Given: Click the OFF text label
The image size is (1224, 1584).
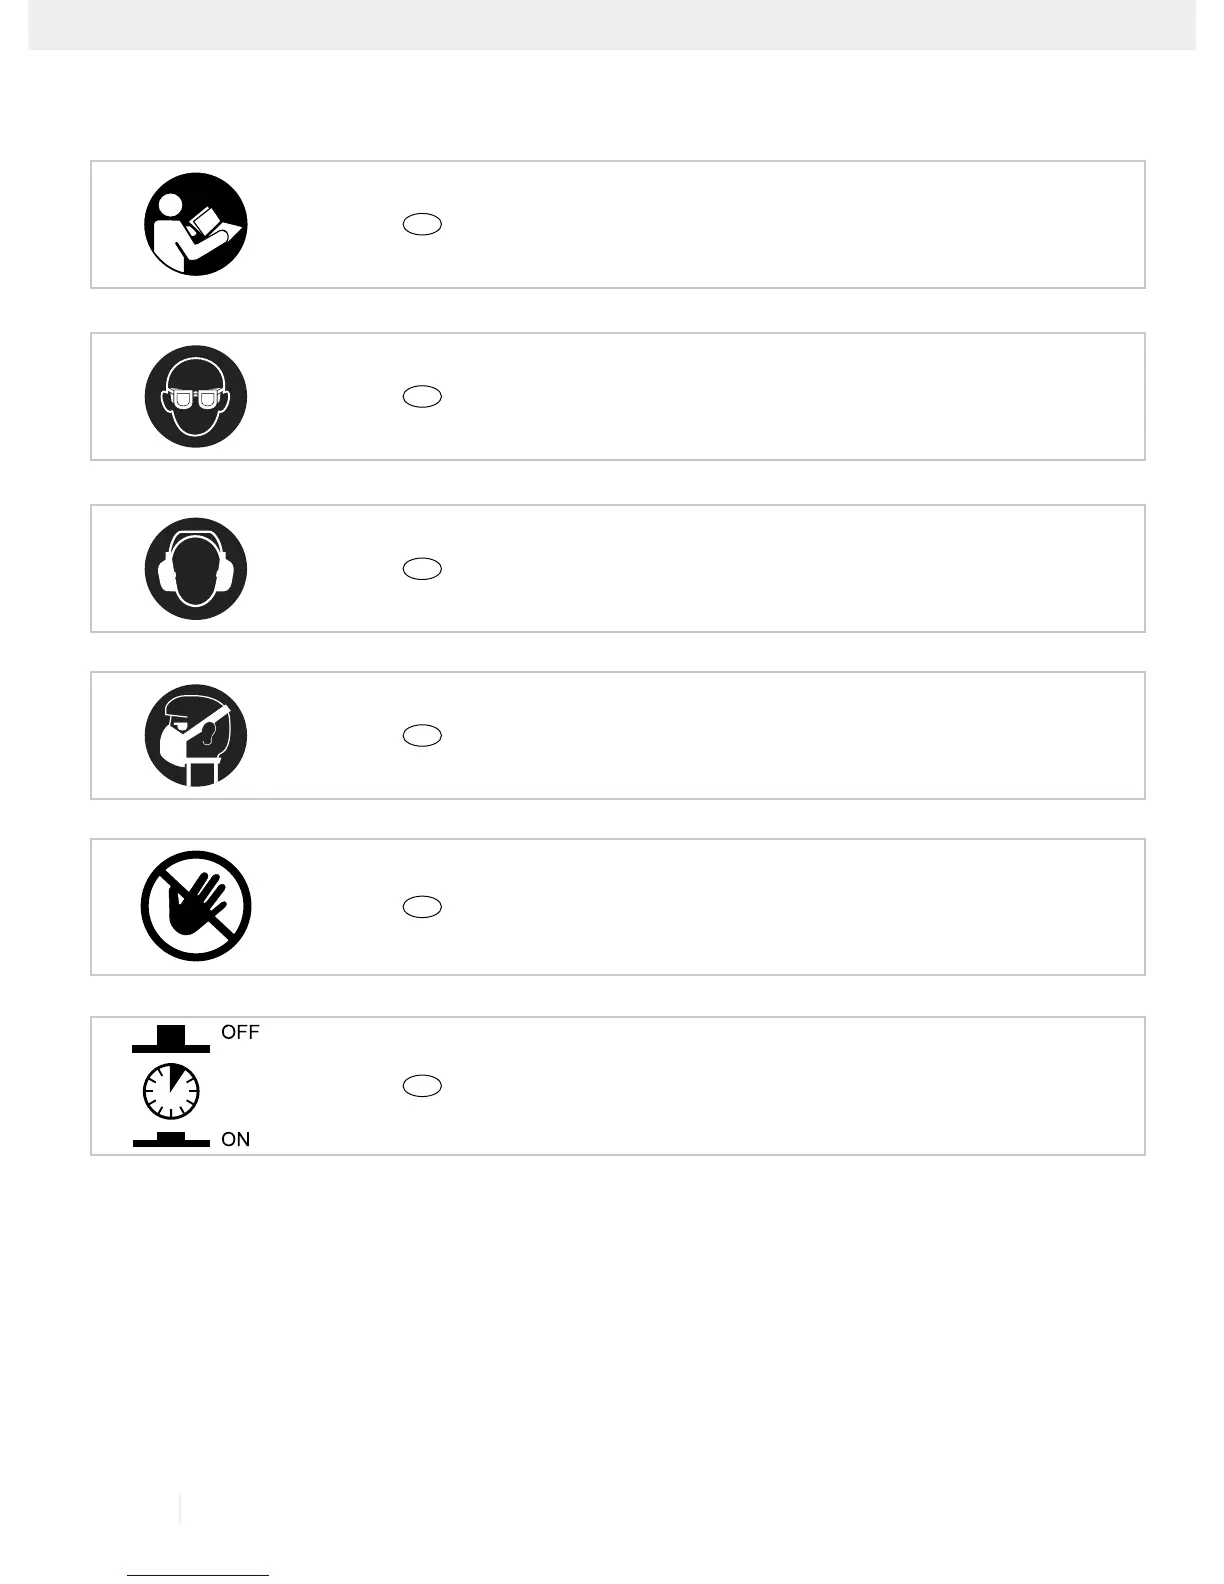Looking at the screenshot, I should [x=240, y=1032].
